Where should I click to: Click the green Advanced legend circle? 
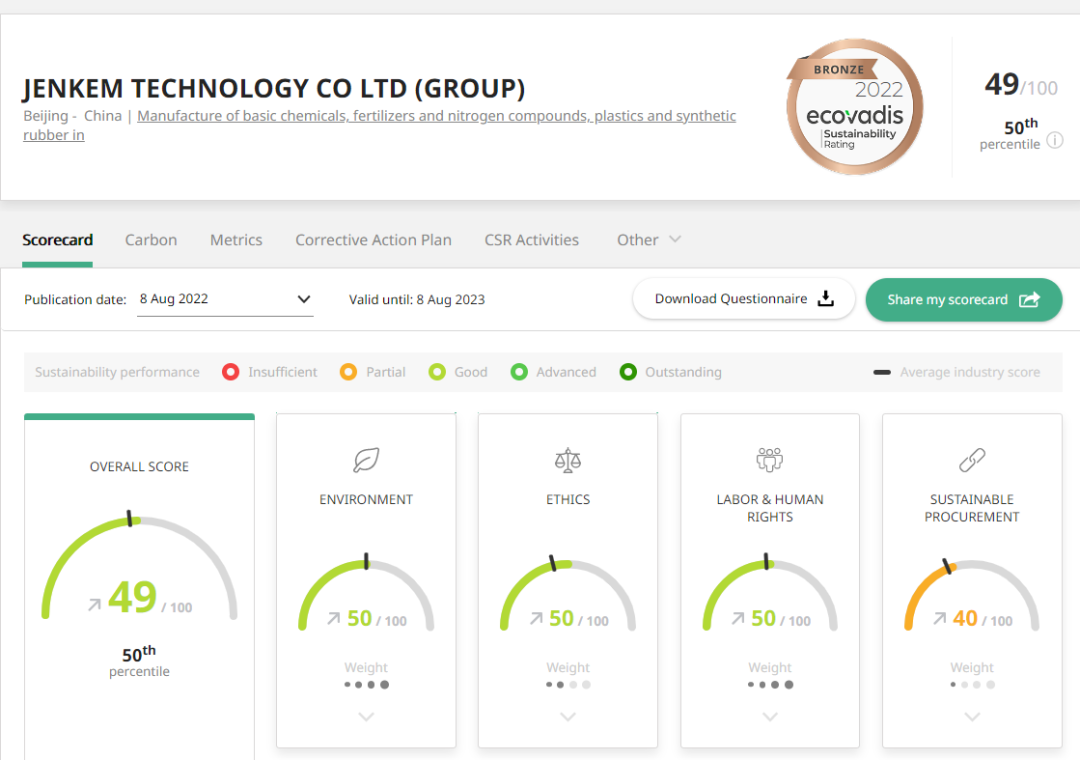[x=519, y=372]
